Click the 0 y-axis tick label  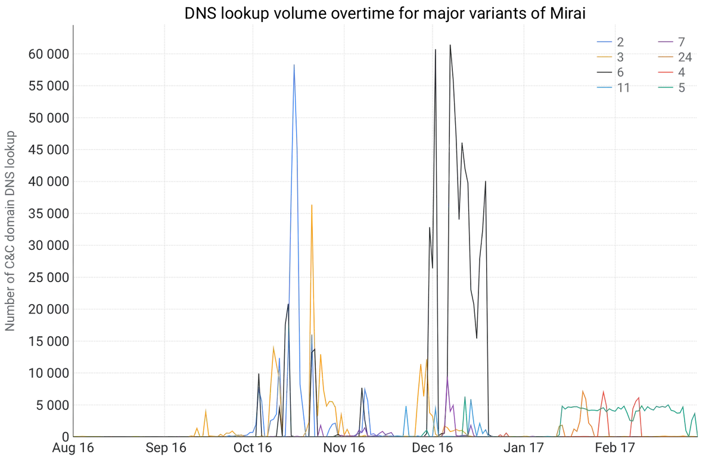pos(65,436)
